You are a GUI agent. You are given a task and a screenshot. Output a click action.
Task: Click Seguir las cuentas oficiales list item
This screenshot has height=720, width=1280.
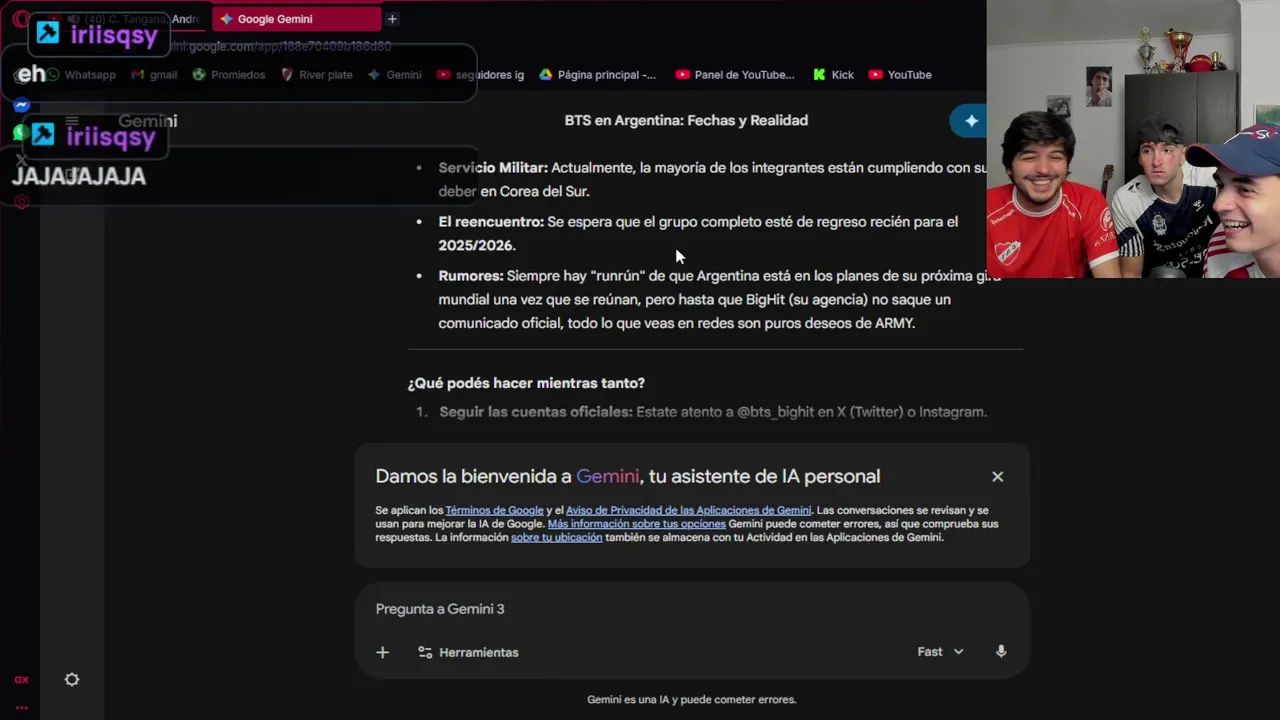tap(713, 412)
